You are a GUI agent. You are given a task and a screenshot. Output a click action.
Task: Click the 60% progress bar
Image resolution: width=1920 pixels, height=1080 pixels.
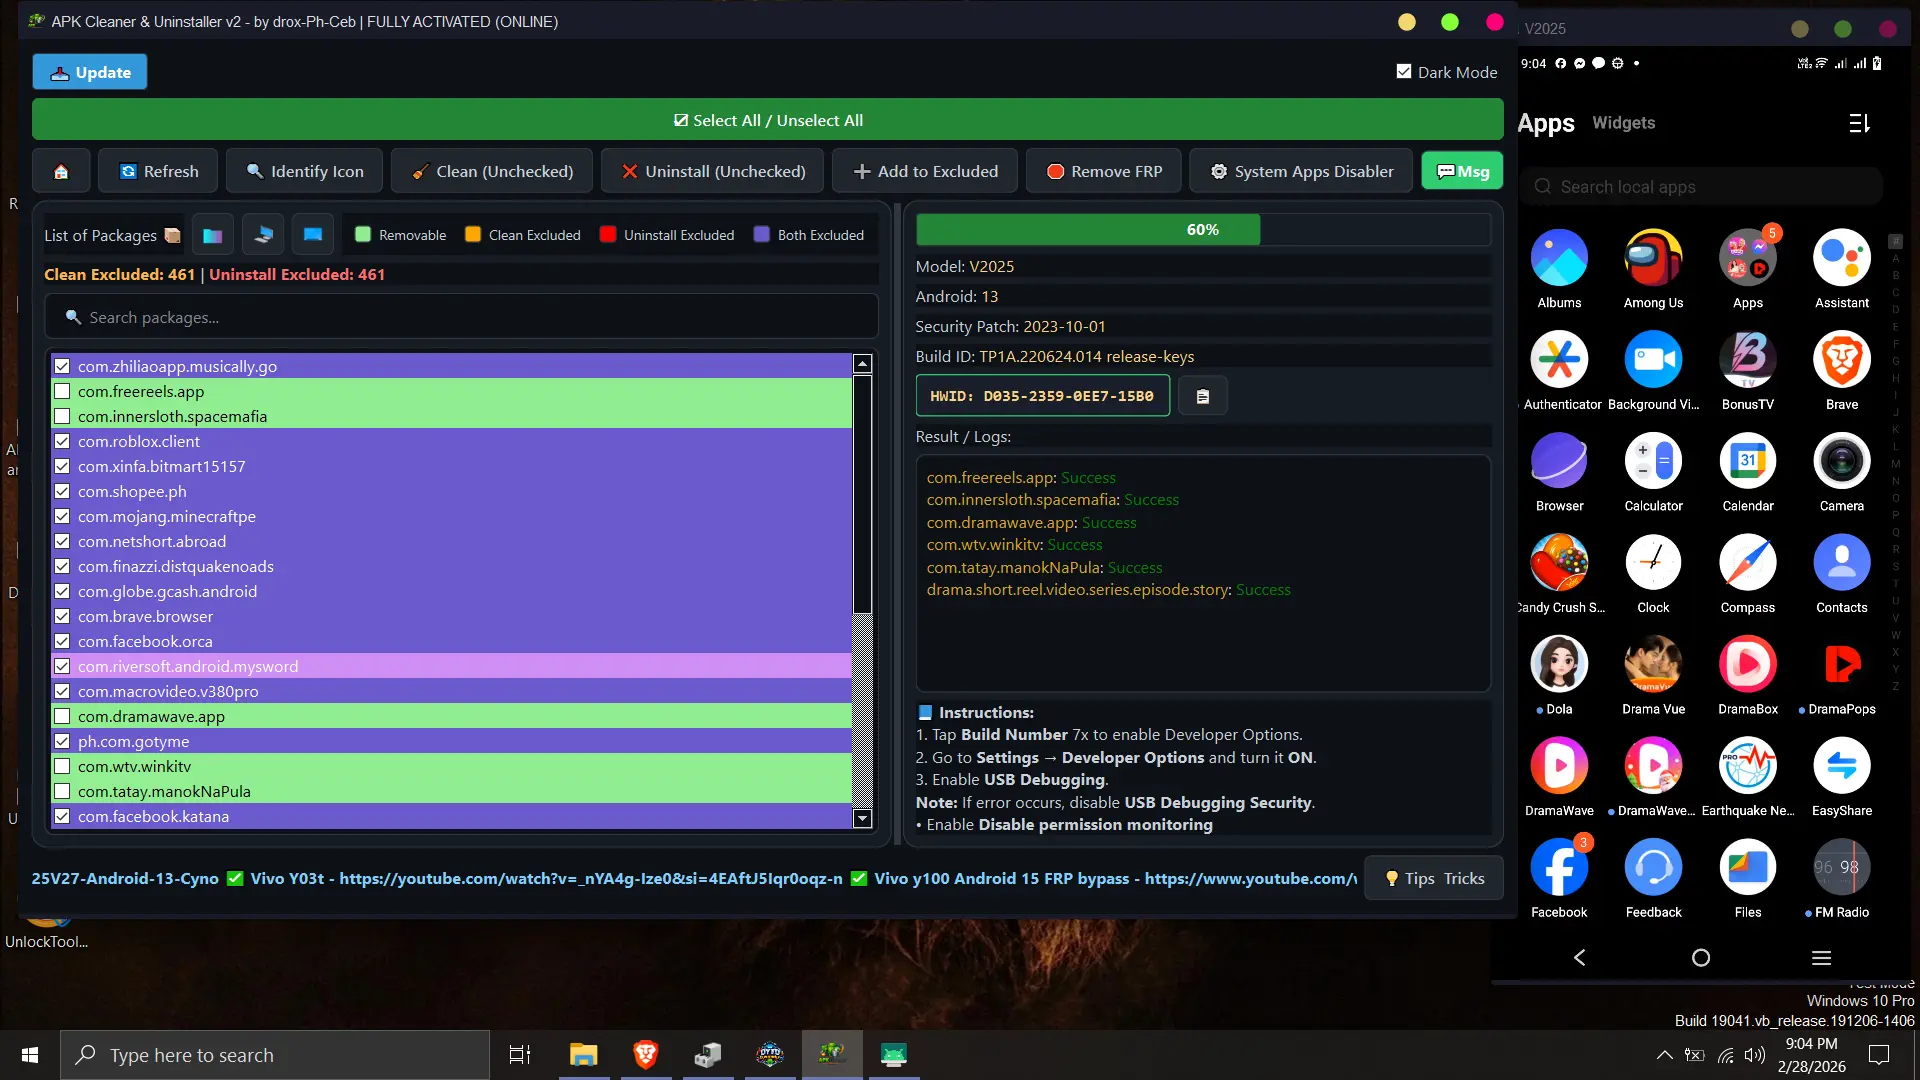(1203, 229)
